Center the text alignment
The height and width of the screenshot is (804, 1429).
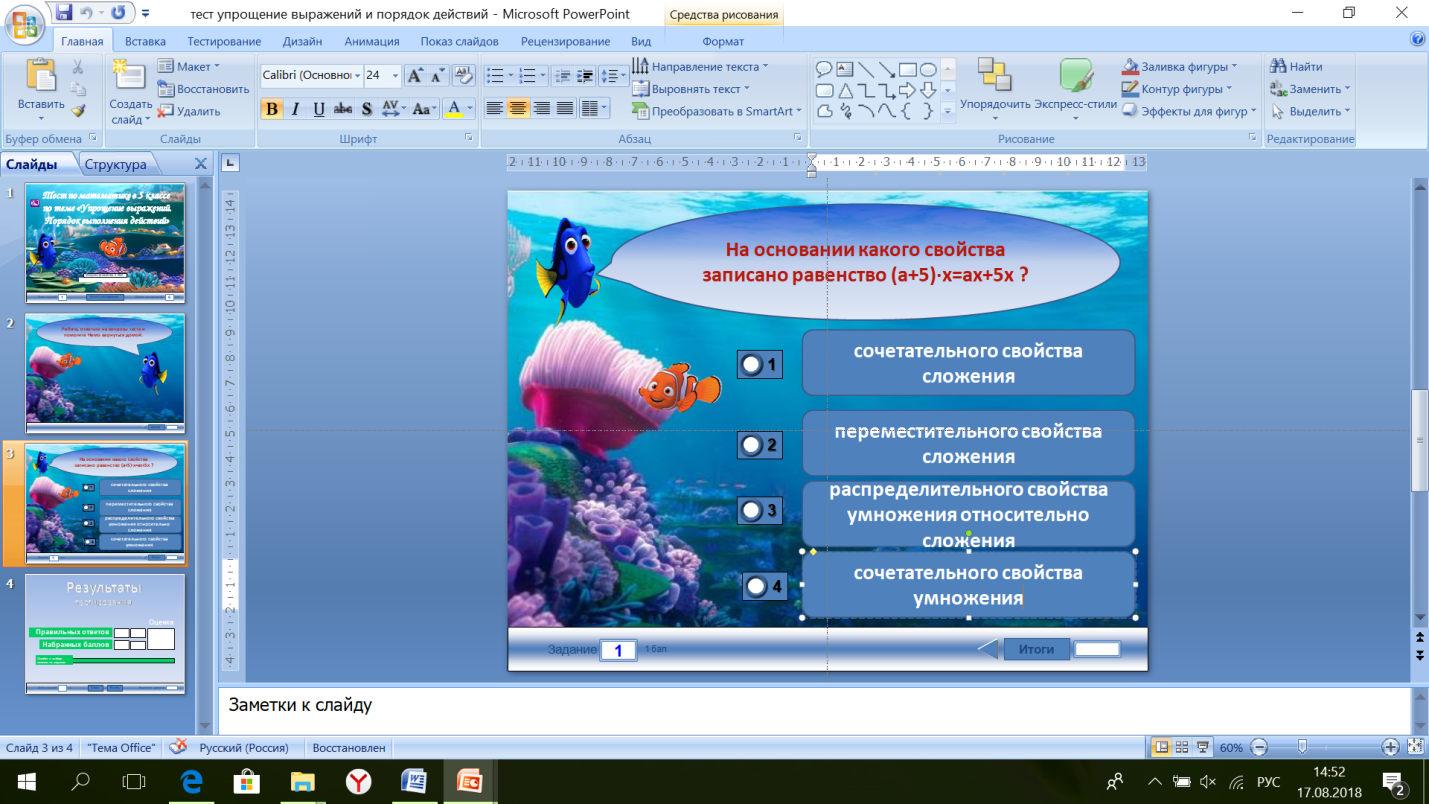click(518, 108)
